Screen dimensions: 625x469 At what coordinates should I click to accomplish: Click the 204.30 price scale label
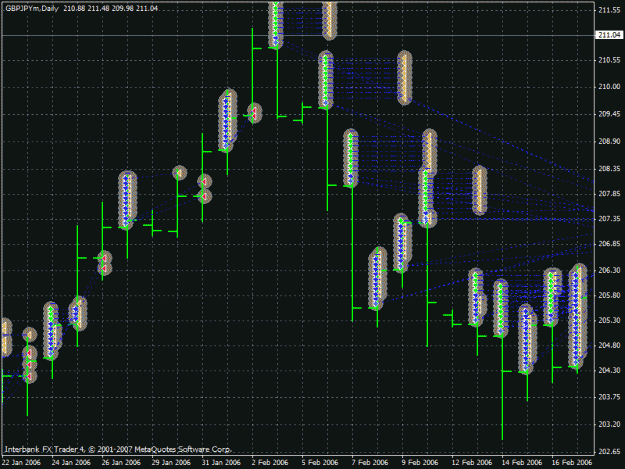[x=609, y=370]
